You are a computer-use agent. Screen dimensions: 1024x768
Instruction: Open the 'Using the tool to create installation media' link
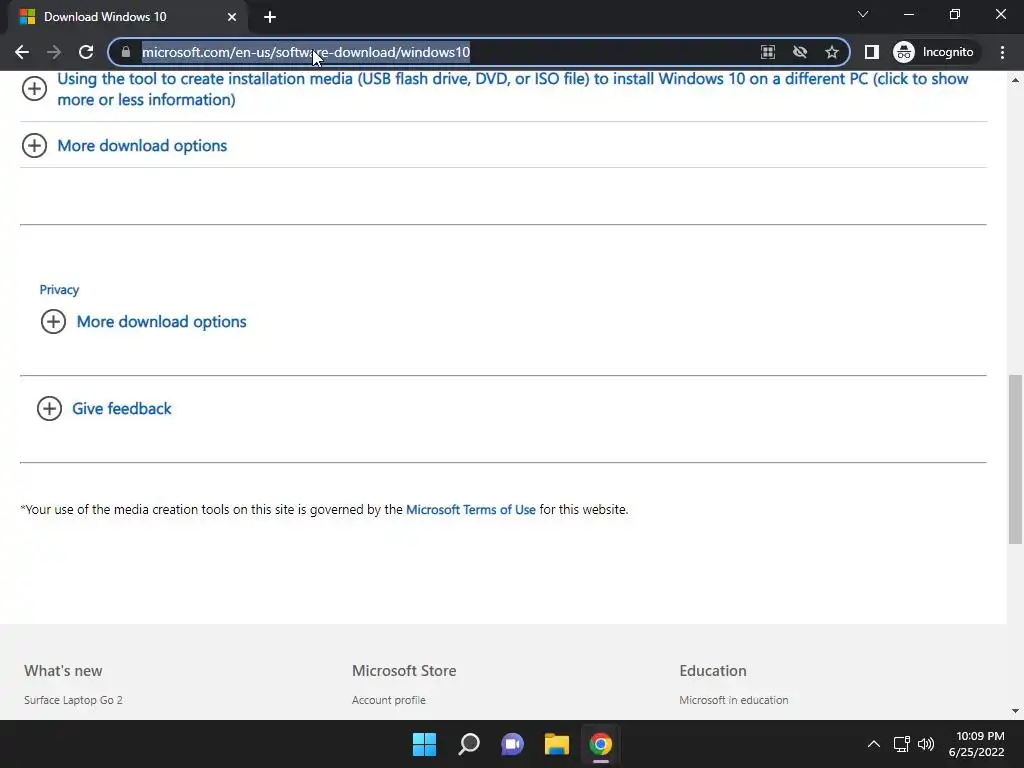pyautogui.click(x=513, y=89)
